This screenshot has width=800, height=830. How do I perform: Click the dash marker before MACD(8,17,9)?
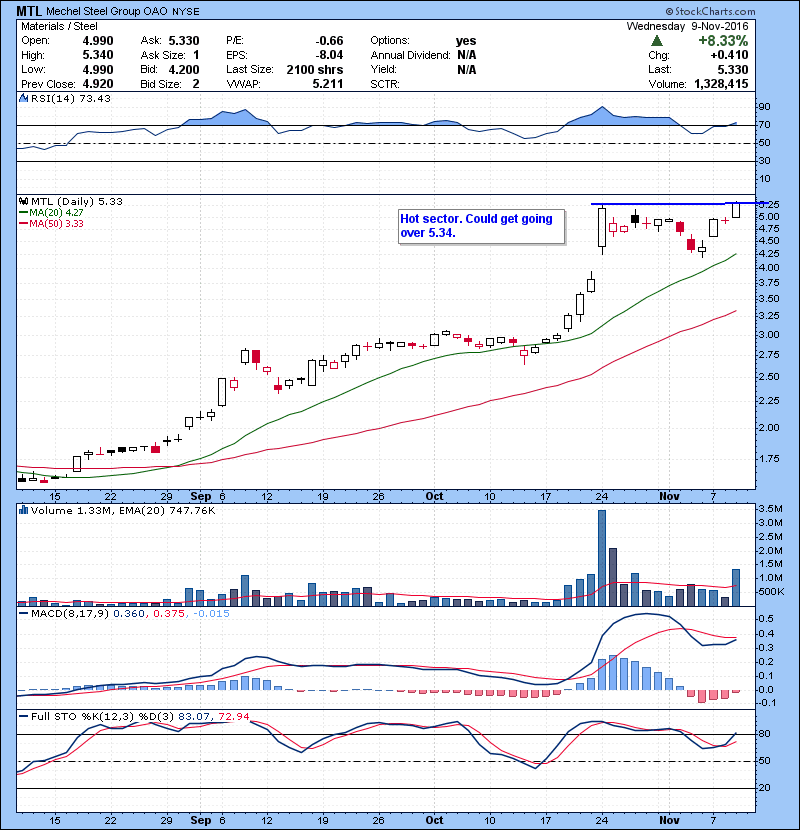[23, 614]
